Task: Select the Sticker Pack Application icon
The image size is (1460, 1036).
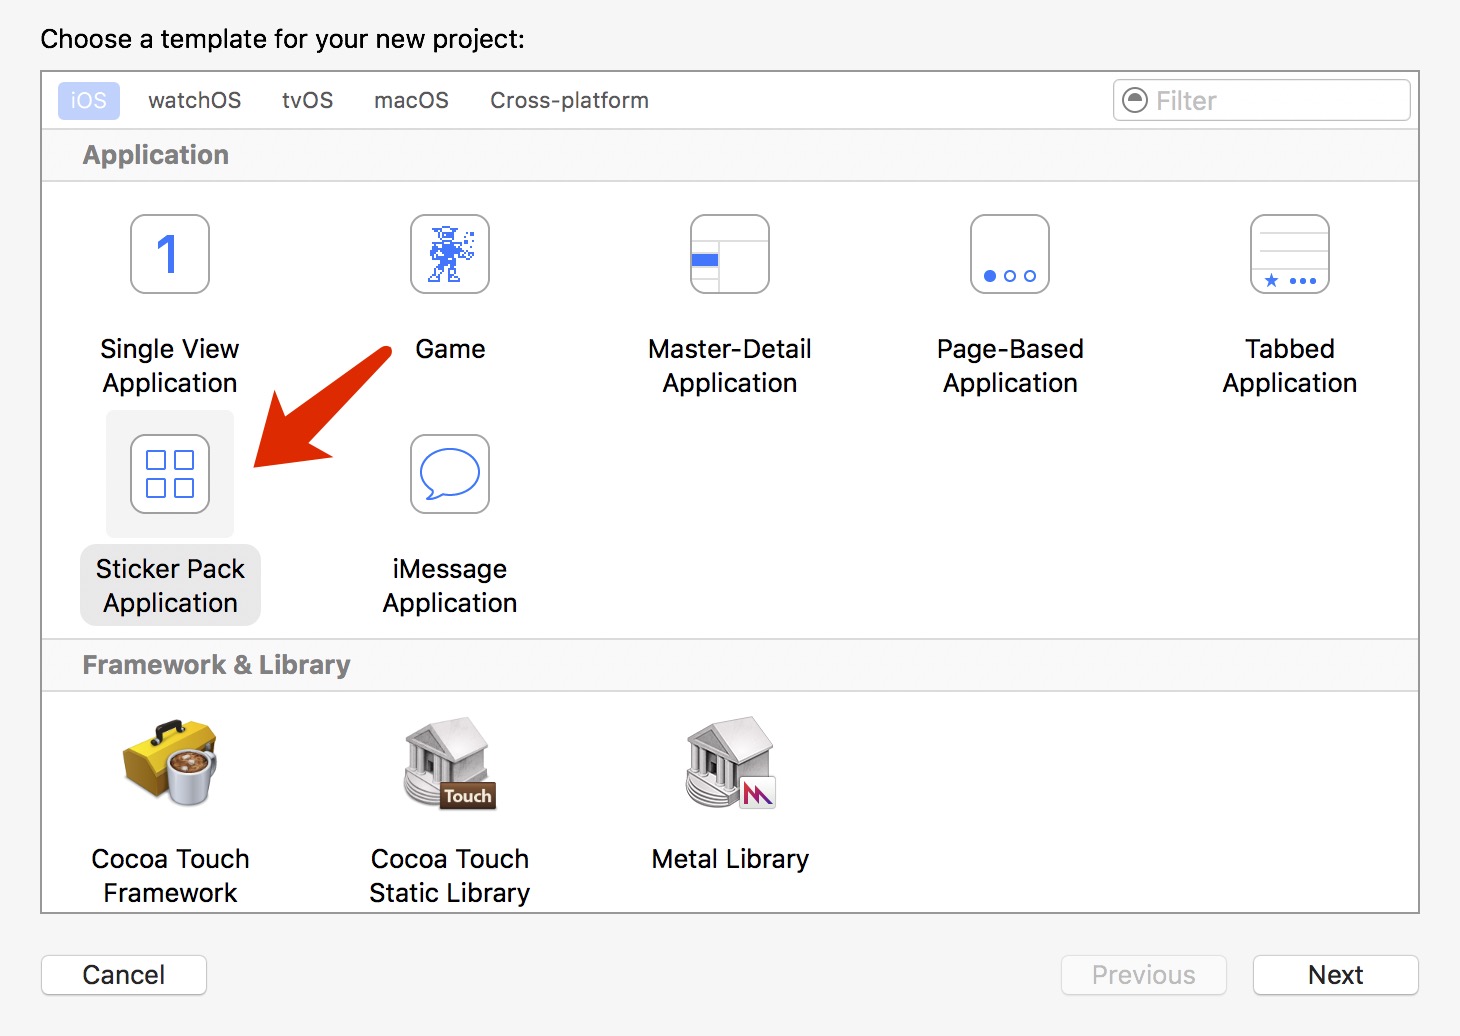Action: tap(170, 474)
